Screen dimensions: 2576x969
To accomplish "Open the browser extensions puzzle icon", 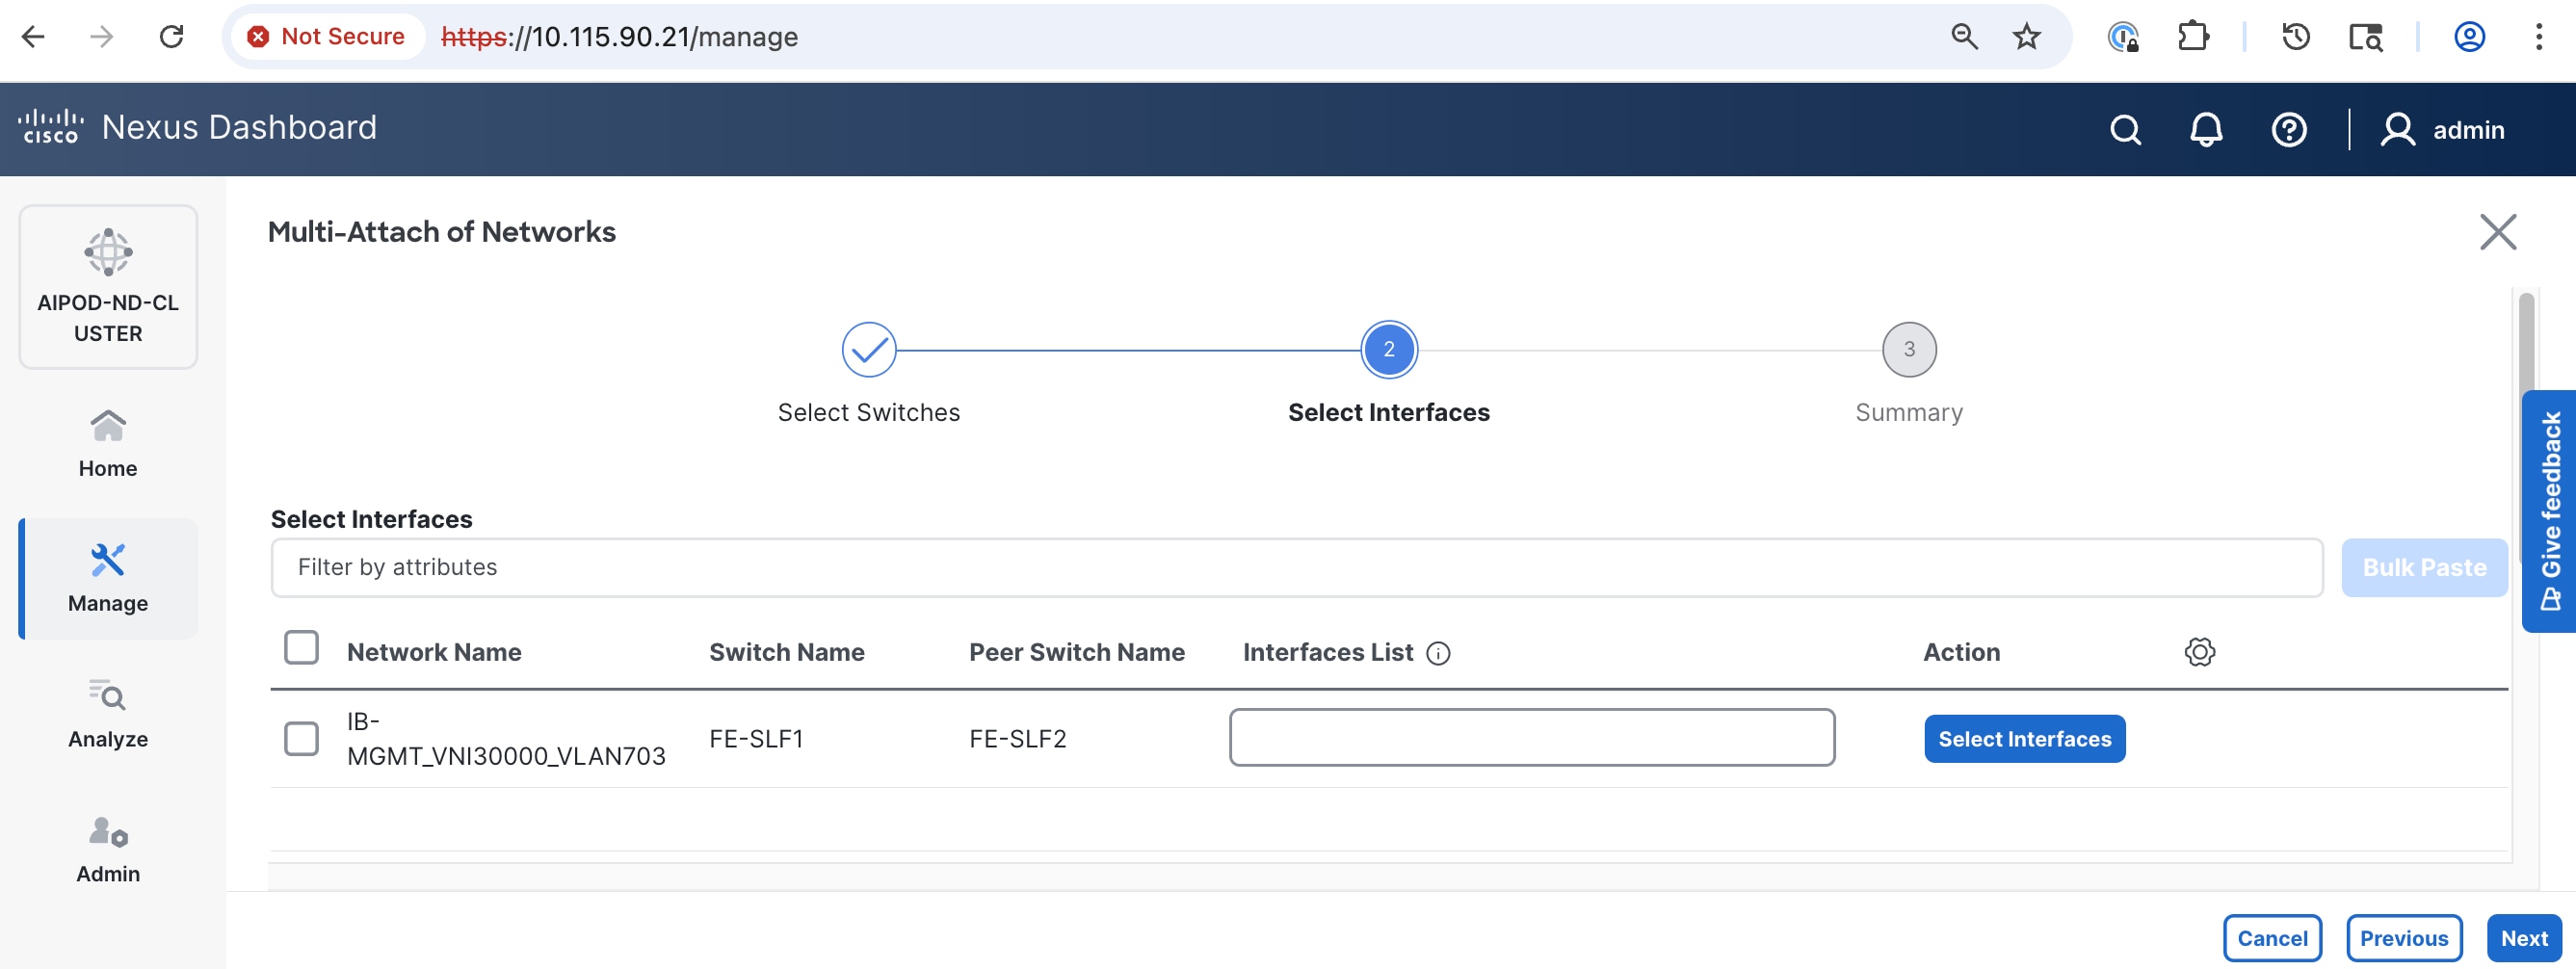I will tap(2193, 37).
